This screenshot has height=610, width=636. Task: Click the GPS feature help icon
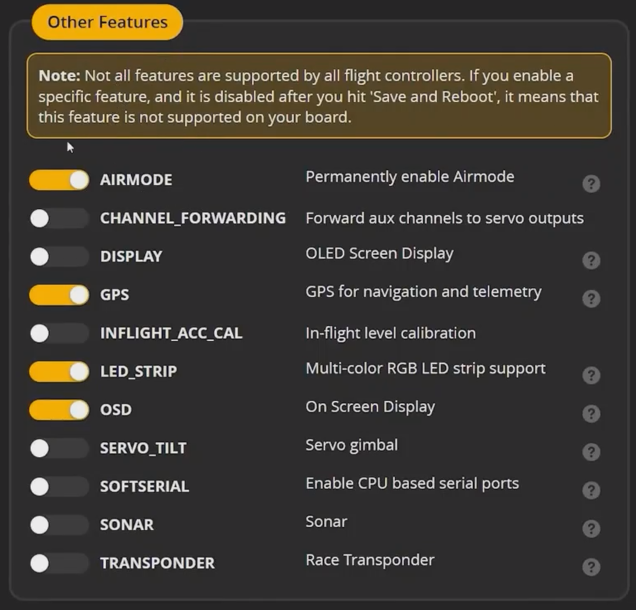(591, 298)
